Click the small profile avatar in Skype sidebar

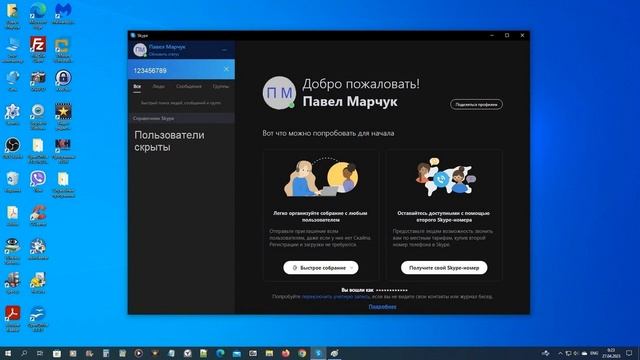coord(140,50)
